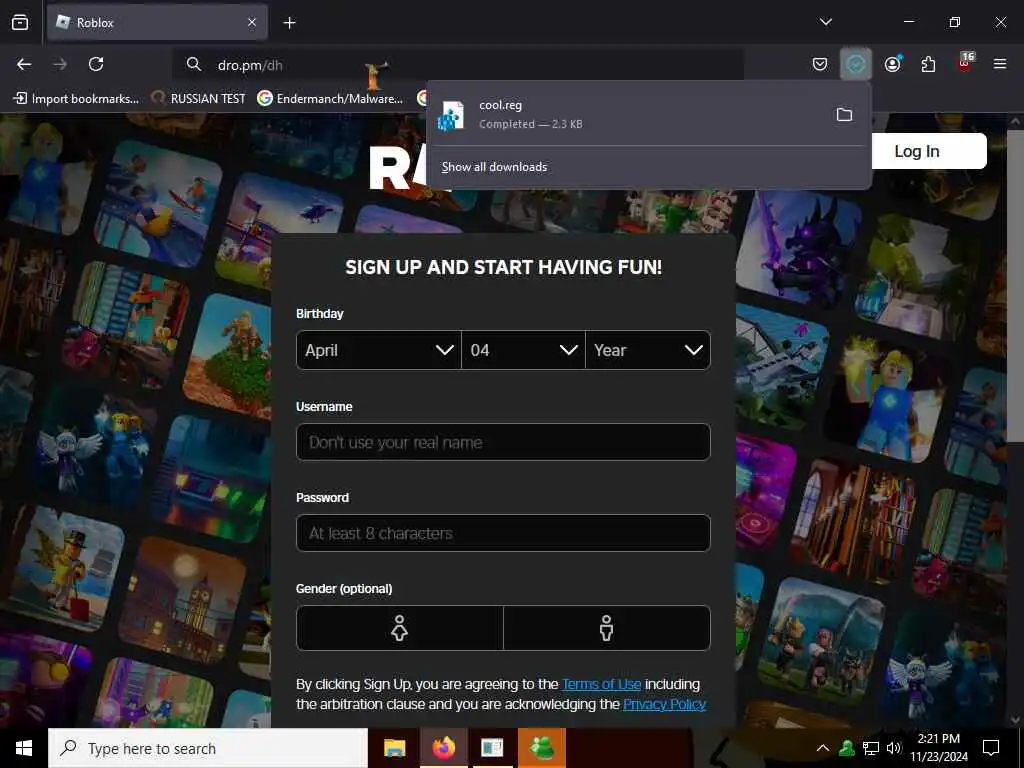Switch to Firefox in the taskbar
Screen dimensions: 1024x768
[443, 748]
